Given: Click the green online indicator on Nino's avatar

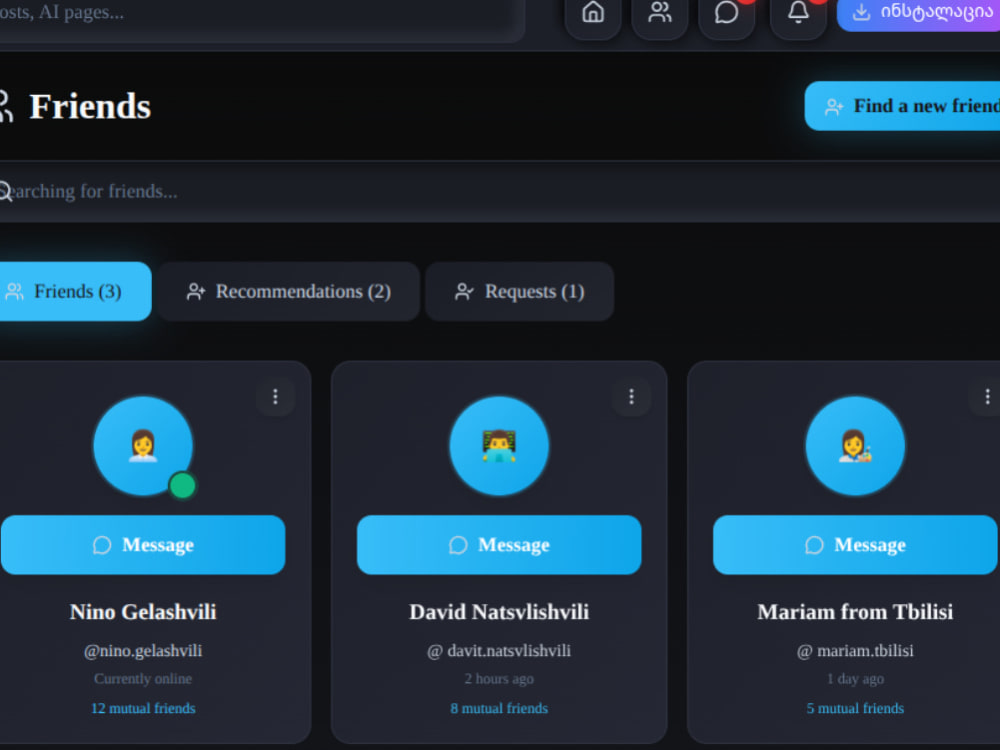Looking at the screenshot, I should point(182,485).
